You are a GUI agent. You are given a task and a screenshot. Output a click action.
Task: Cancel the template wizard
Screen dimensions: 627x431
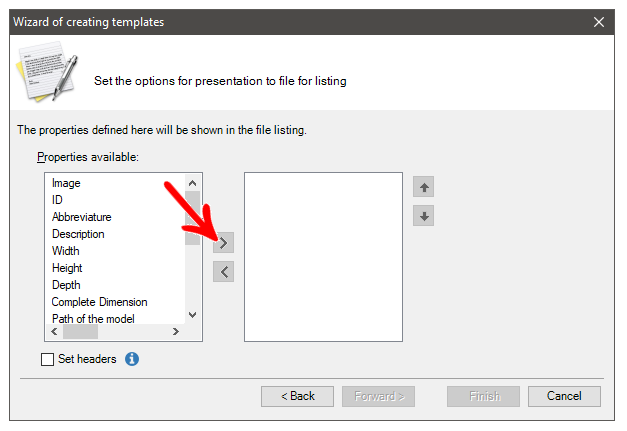pyautogui.click(x=564, y=396)
